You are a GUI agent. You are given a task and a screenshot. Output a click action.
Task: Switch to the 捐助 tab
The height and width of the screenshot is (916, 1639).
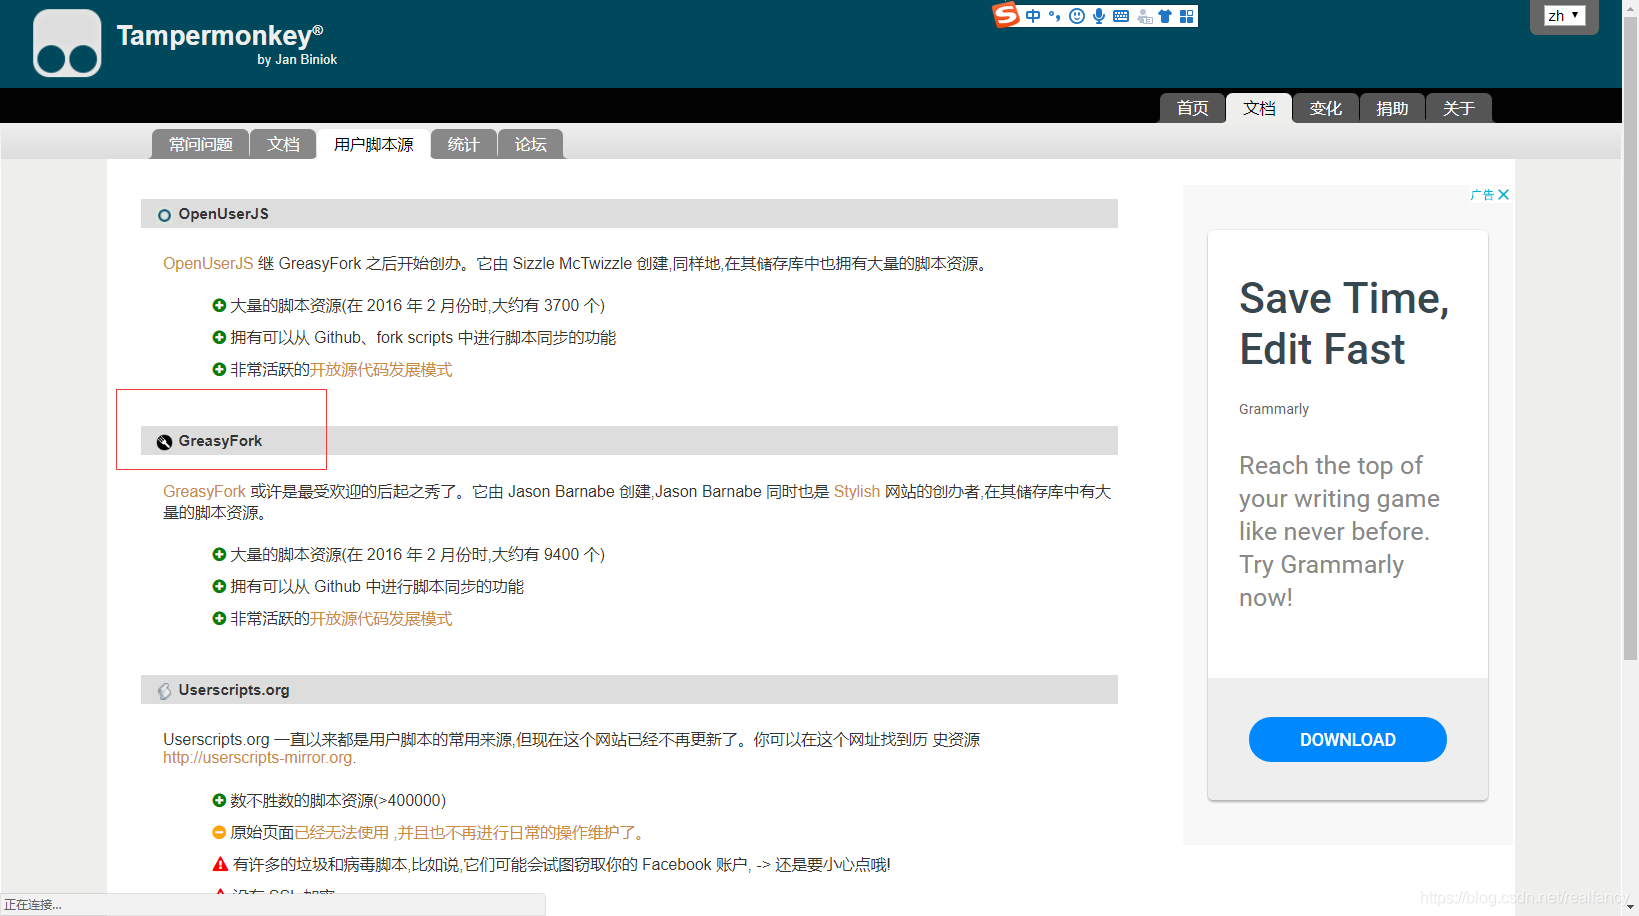click(x=1392, y=108)
